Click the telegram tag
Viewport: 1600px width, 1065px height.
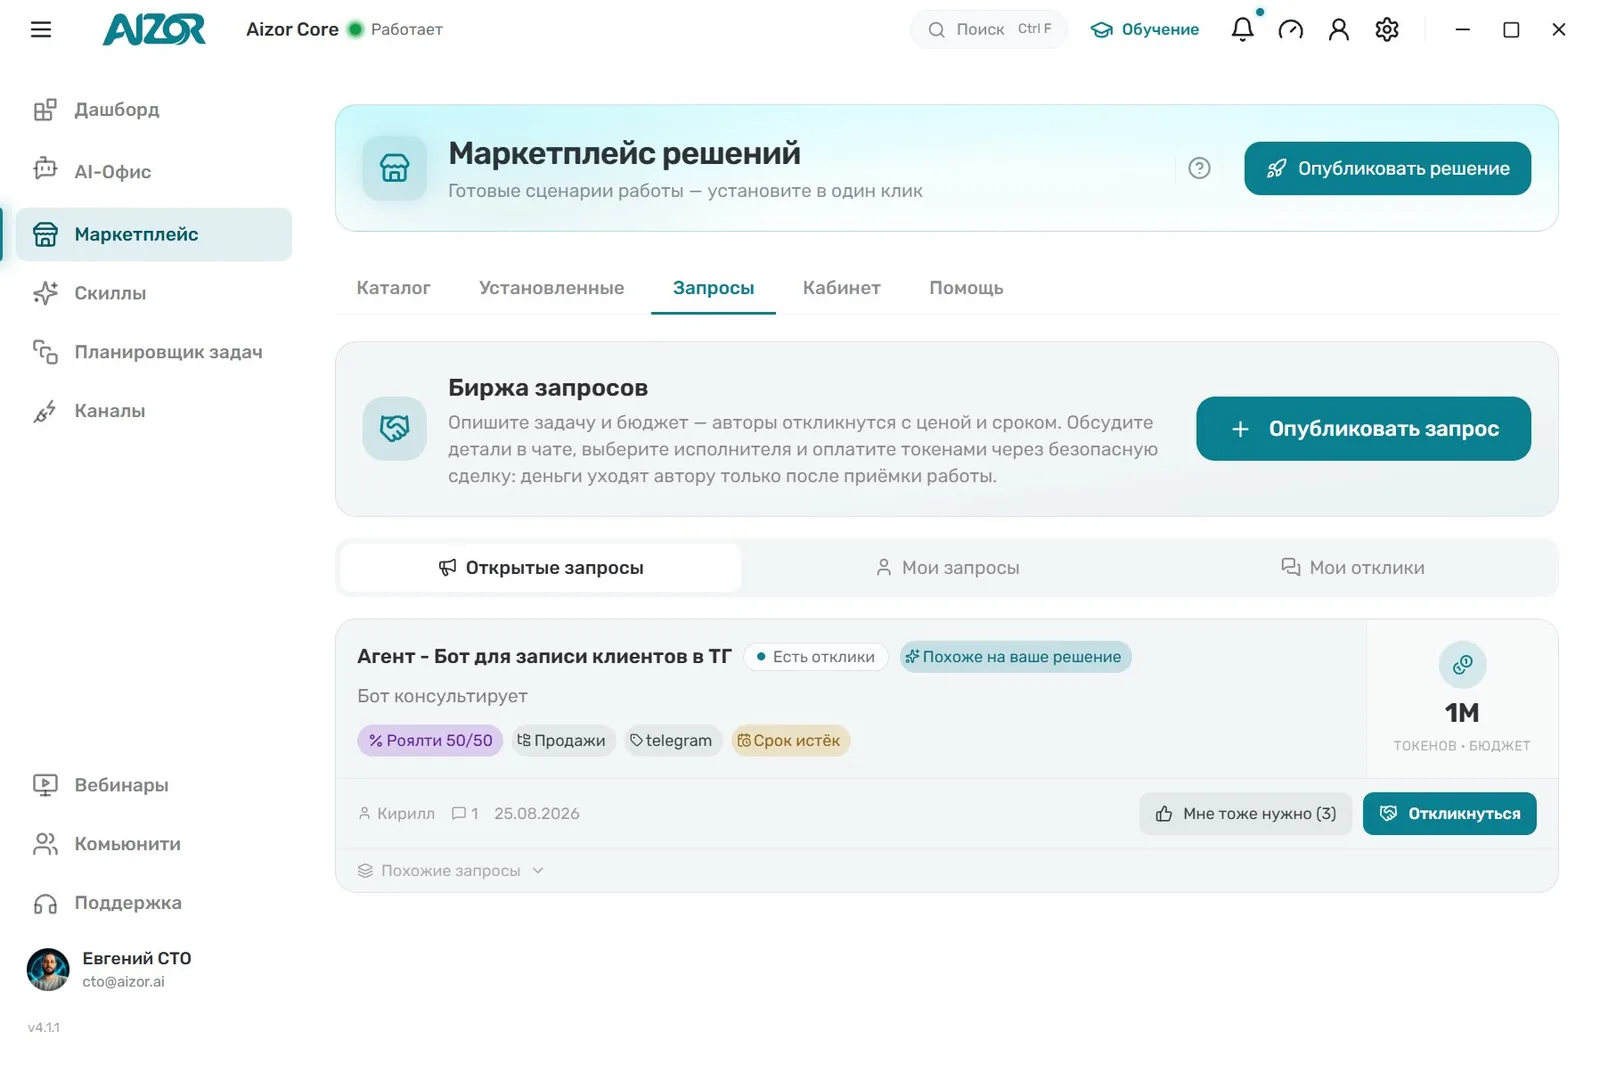click(673, 741)
